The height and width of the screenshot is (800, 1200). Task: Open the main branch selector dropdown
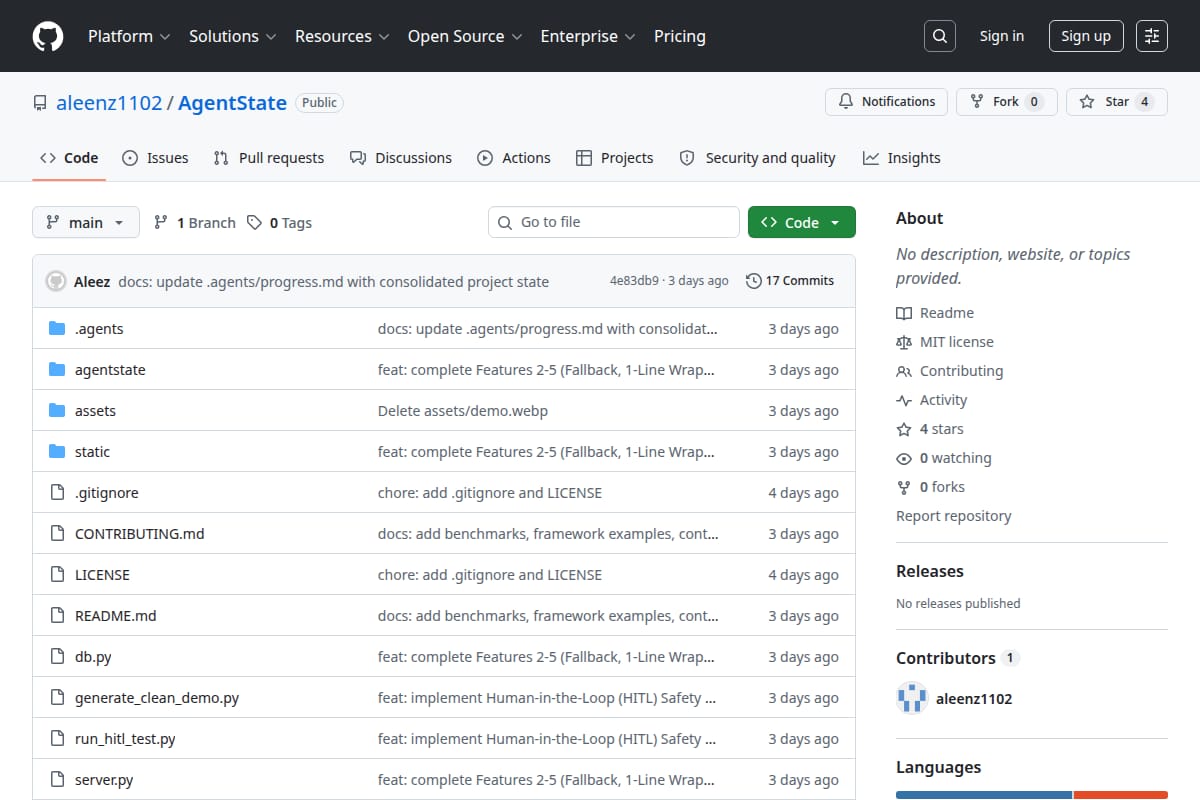coord(85,222)
